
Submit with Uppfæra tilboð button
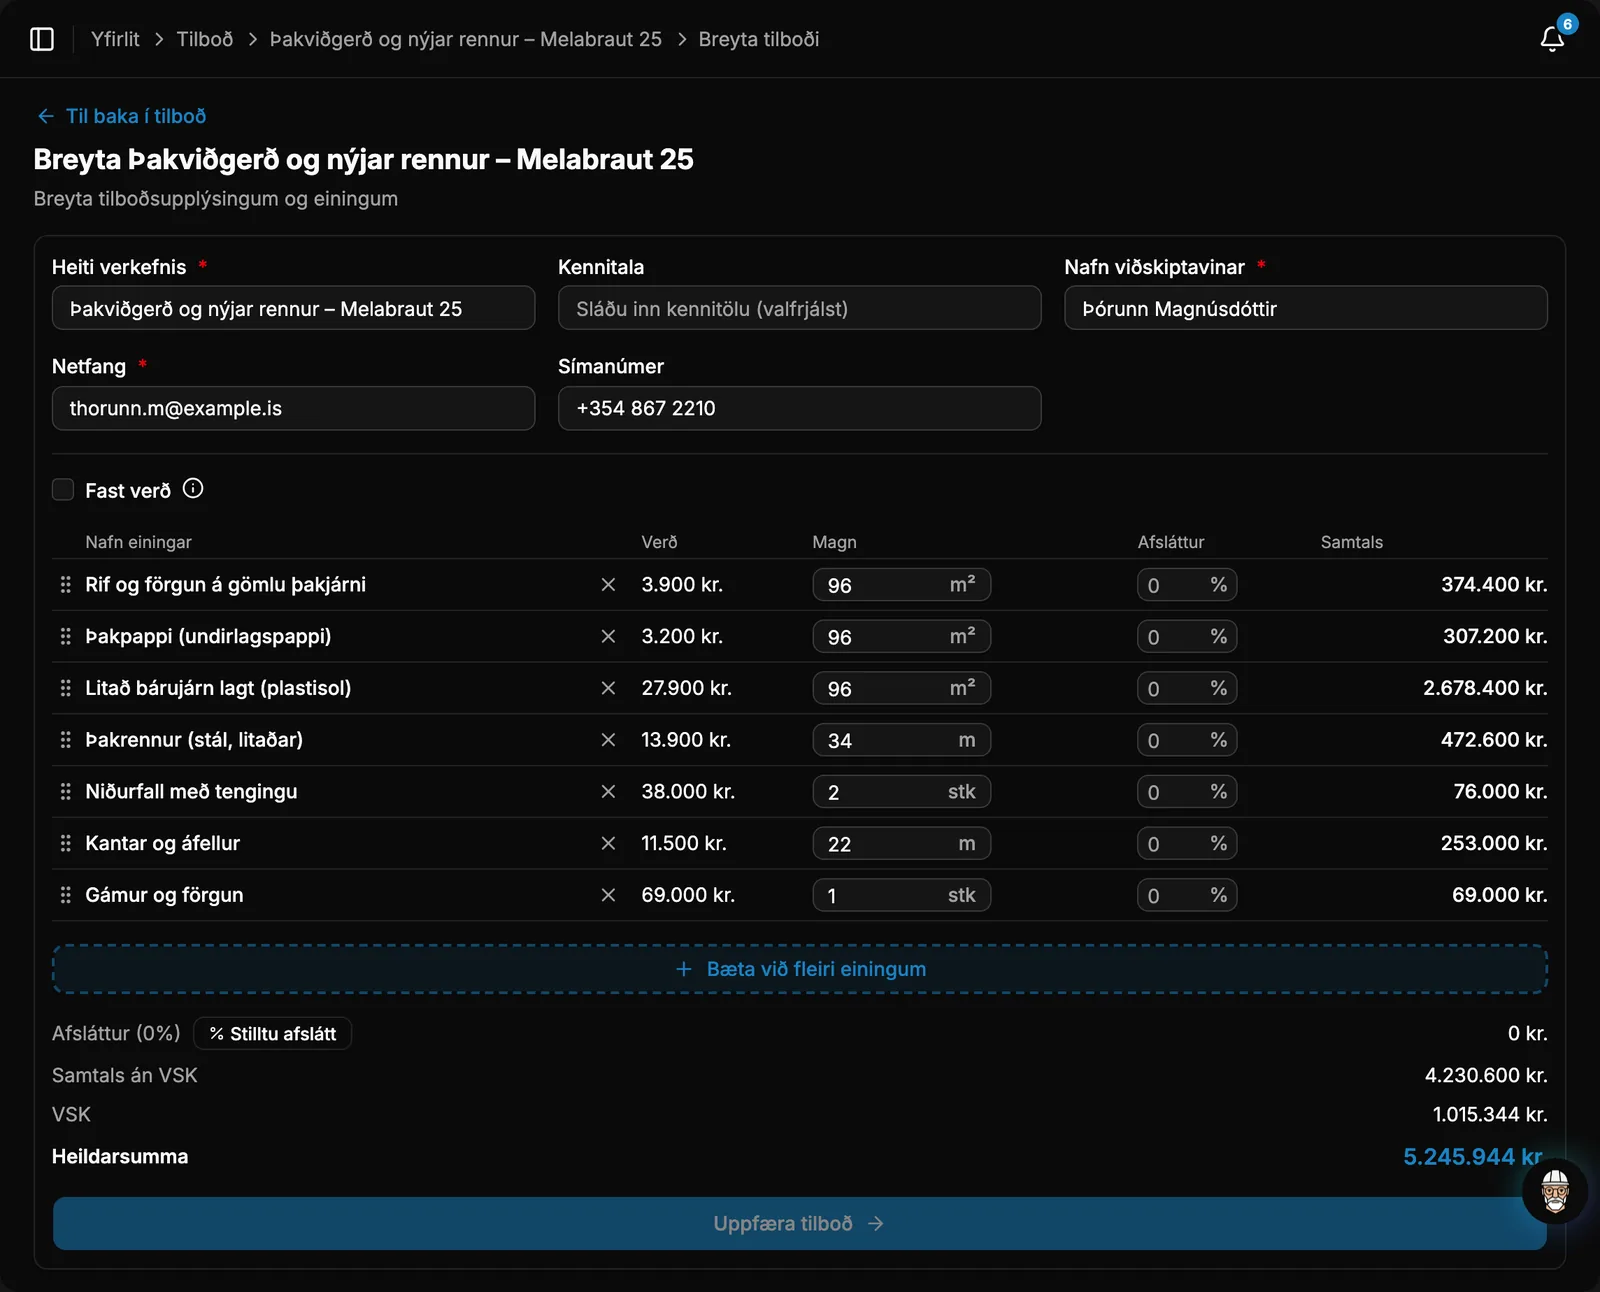(x=800, y=1223)
